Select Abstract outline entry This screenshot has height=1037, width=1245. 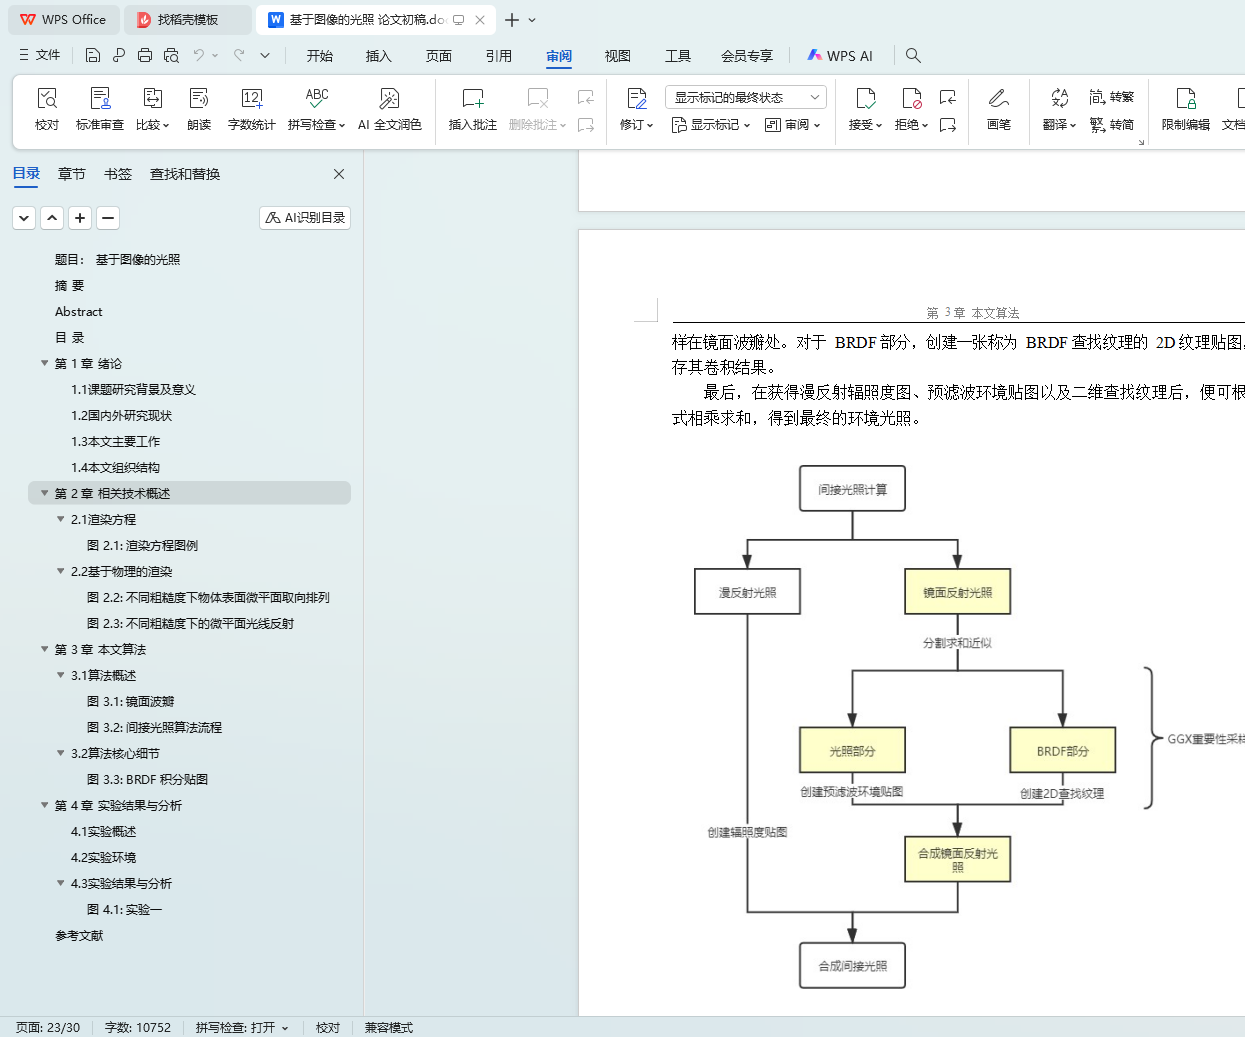tap(79, 311)
